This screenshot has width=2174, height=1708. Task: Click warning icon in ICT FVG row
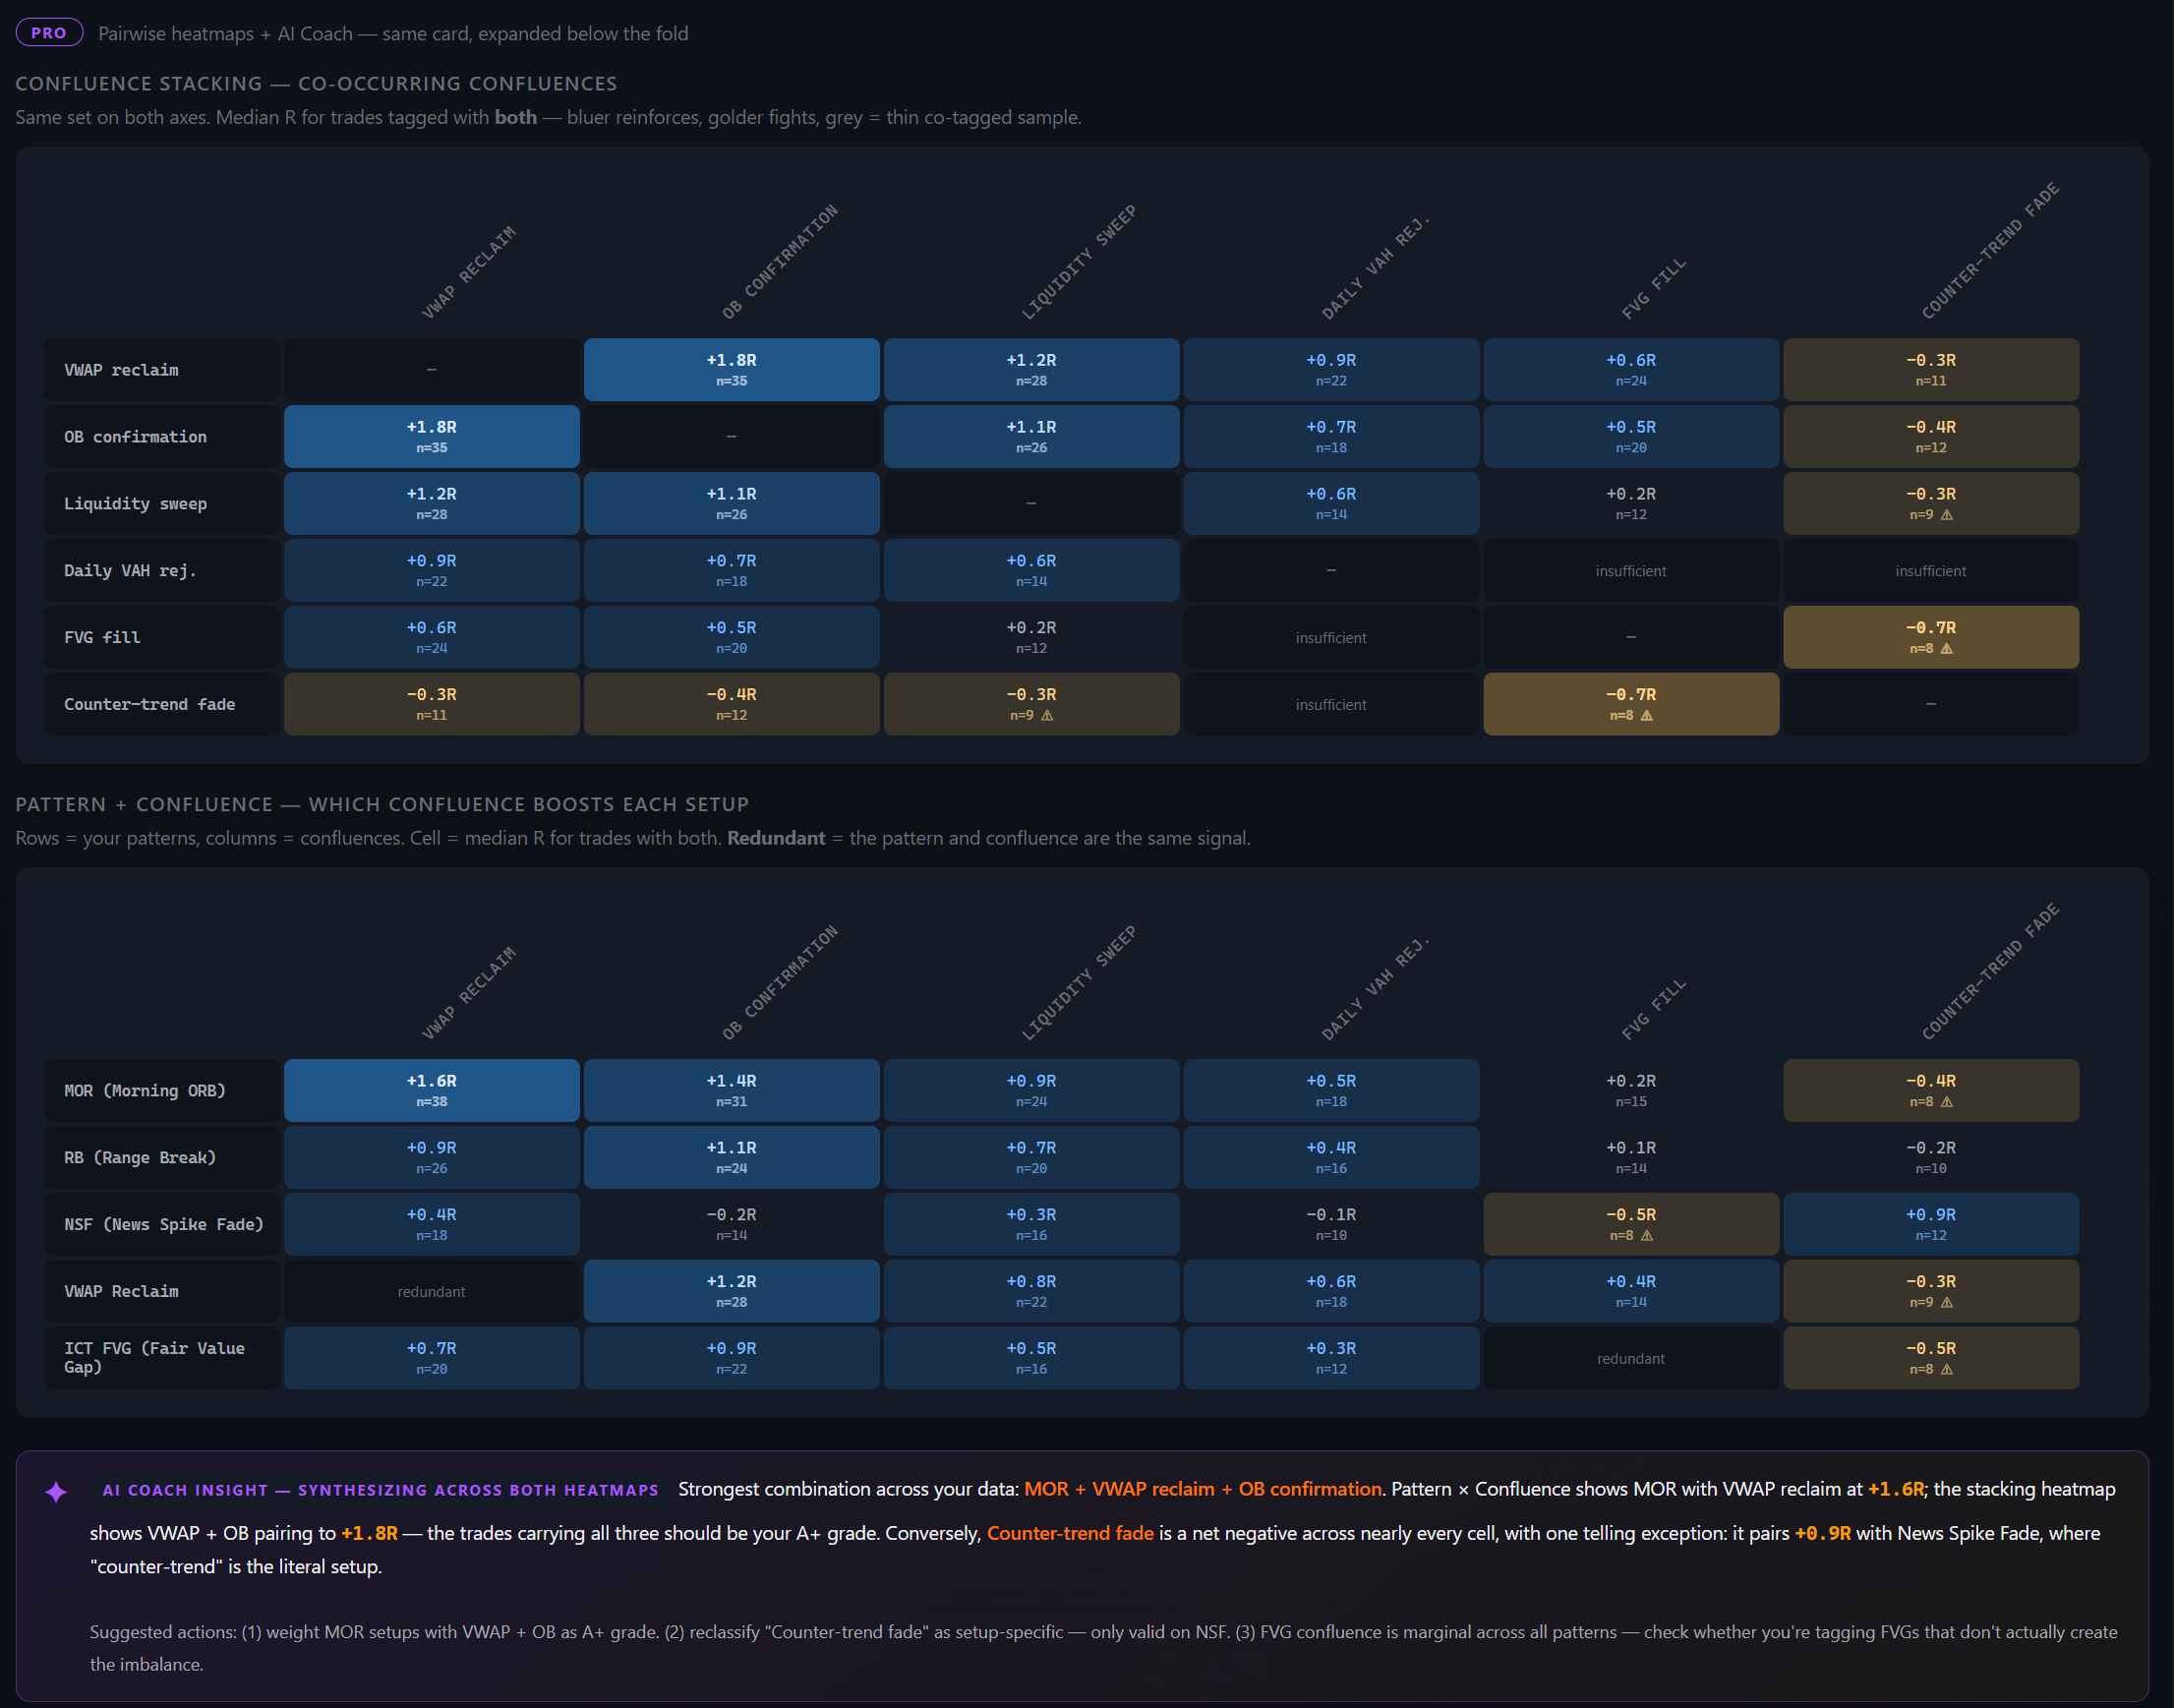1947,1370
